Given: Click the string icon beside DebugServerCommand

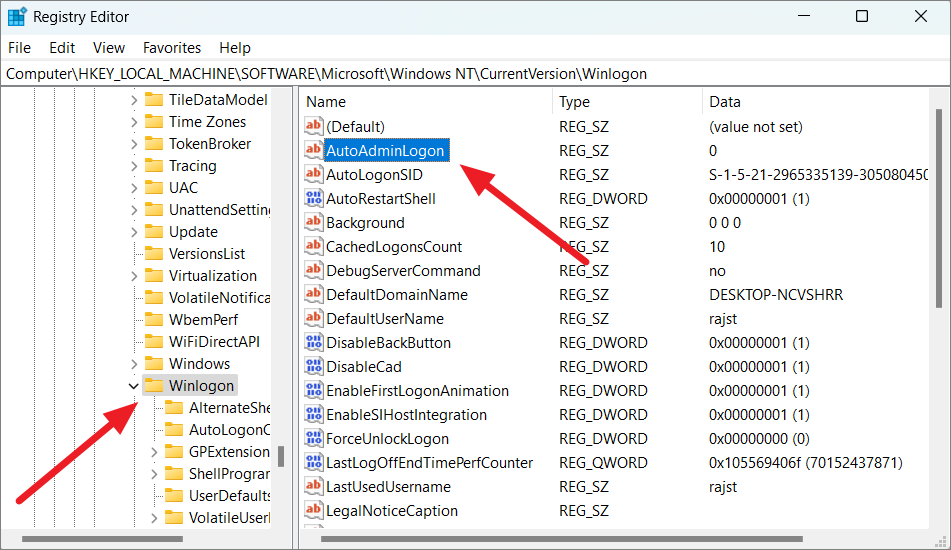Looking at the screenshot, I should click(314, 270).
